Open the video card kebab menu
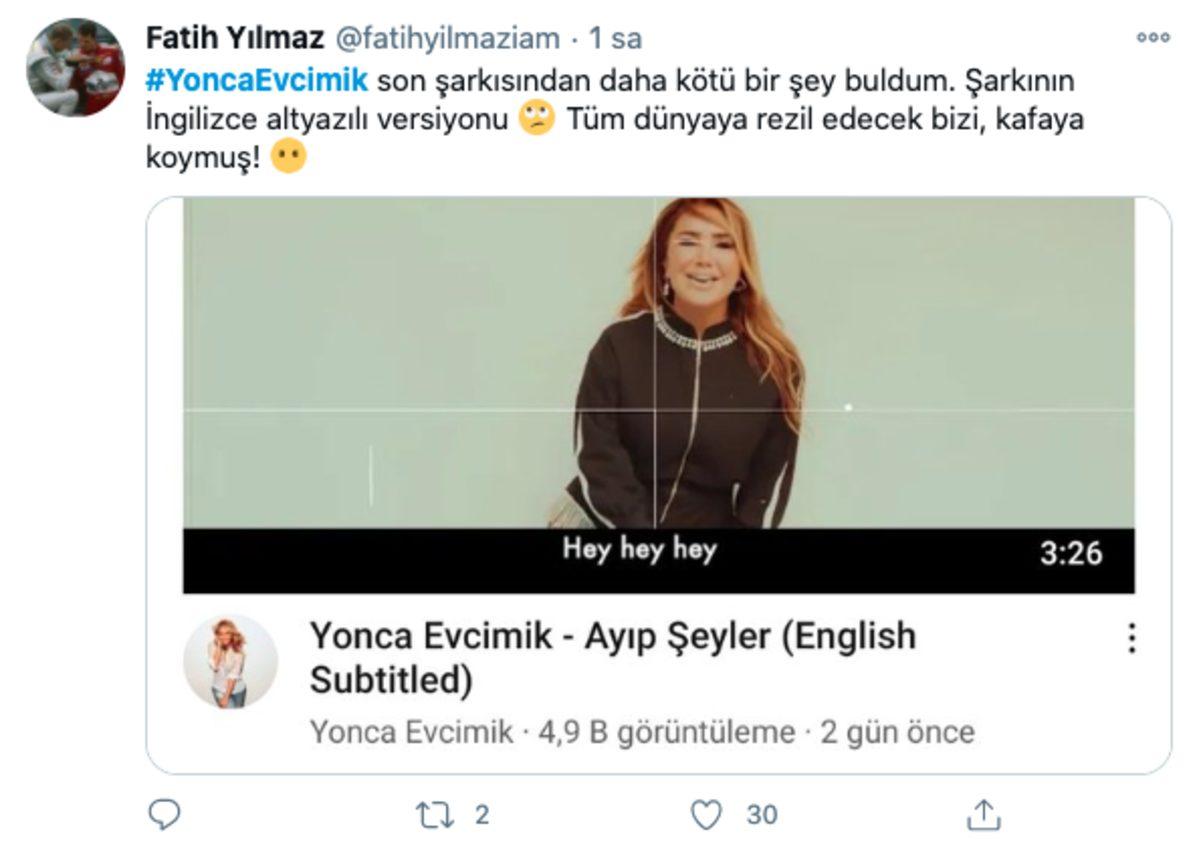The image size is (1200, 850). tap(1131, 637)
